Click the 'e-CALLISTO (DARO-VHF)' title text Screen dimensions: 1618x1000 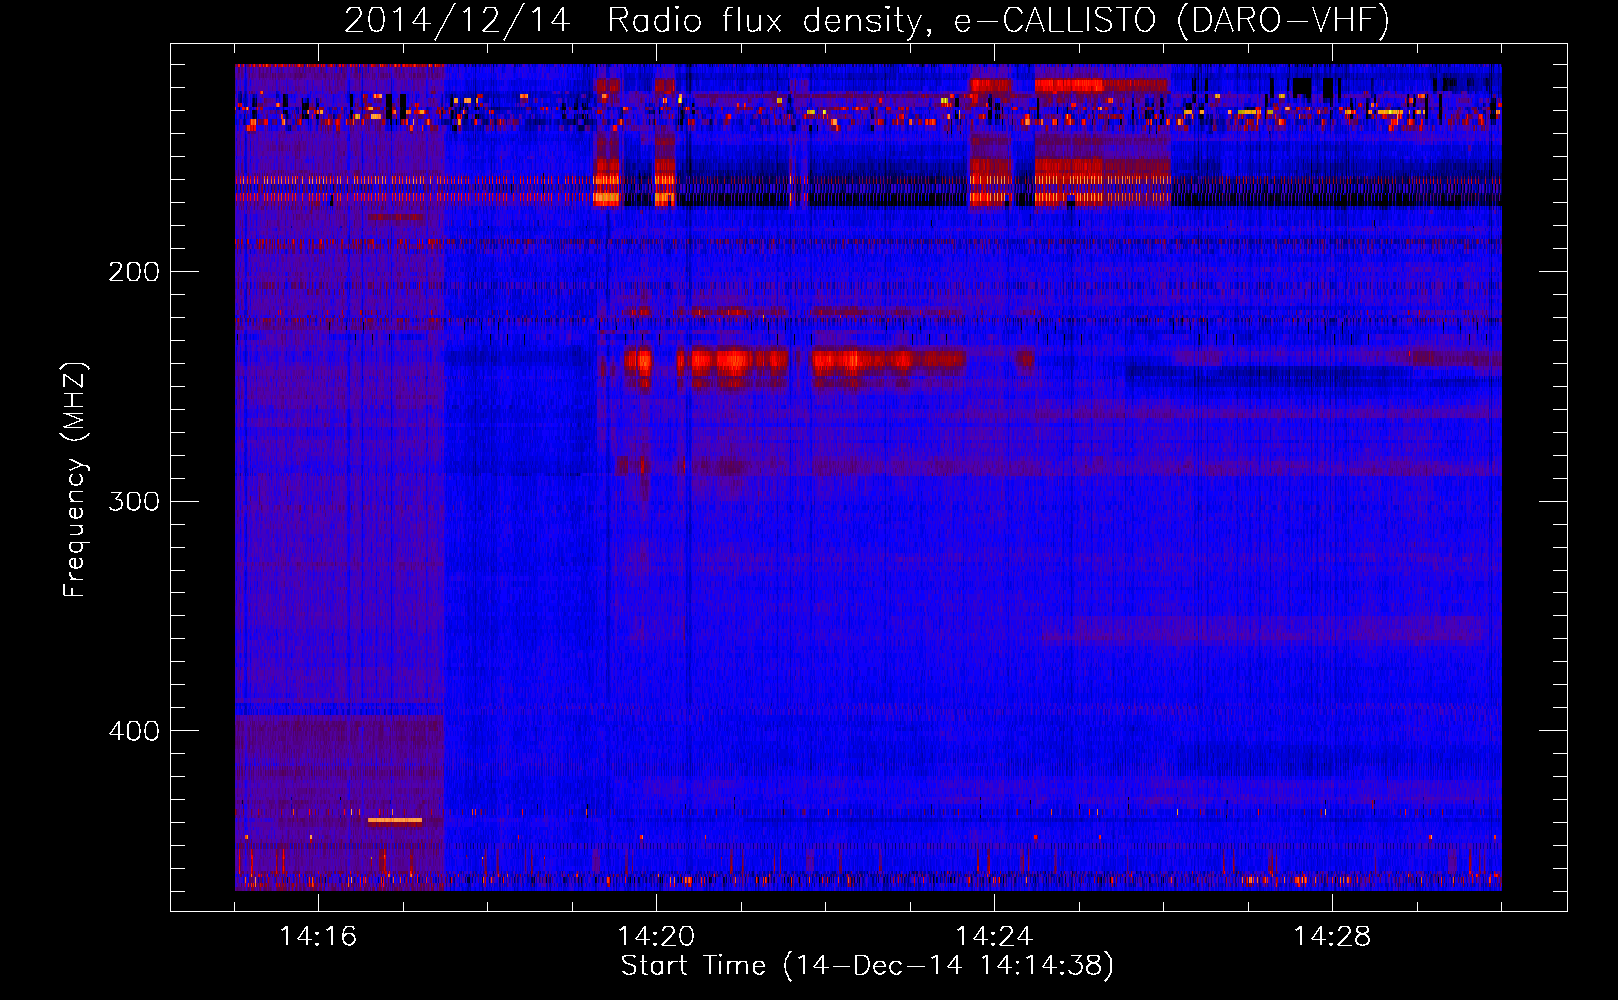(1171, 21)
